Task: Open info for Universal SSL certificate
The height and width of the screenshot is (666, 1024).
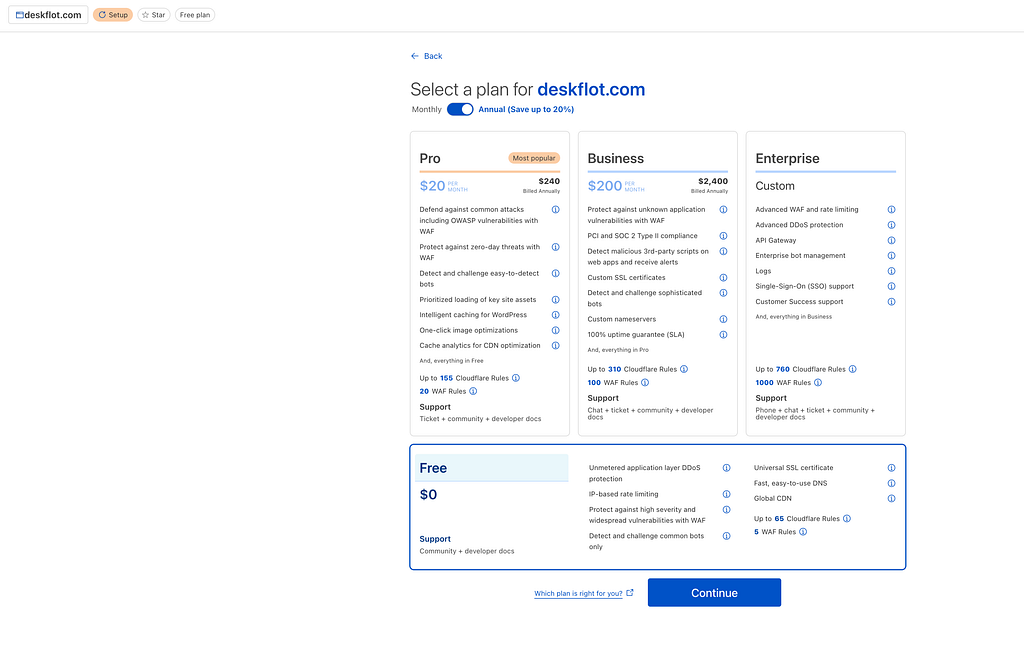Action: [891, 468]
